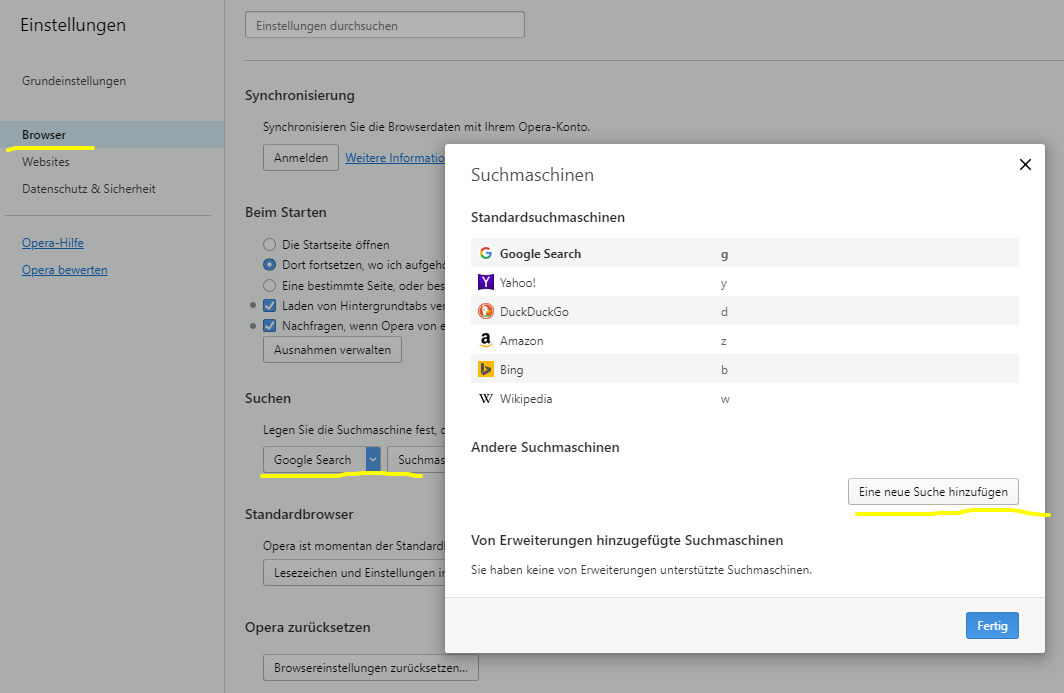This screenshot has height=693, width=1064.
Task: Confirm with the Fertig button
Action: [x=992, y=625]
